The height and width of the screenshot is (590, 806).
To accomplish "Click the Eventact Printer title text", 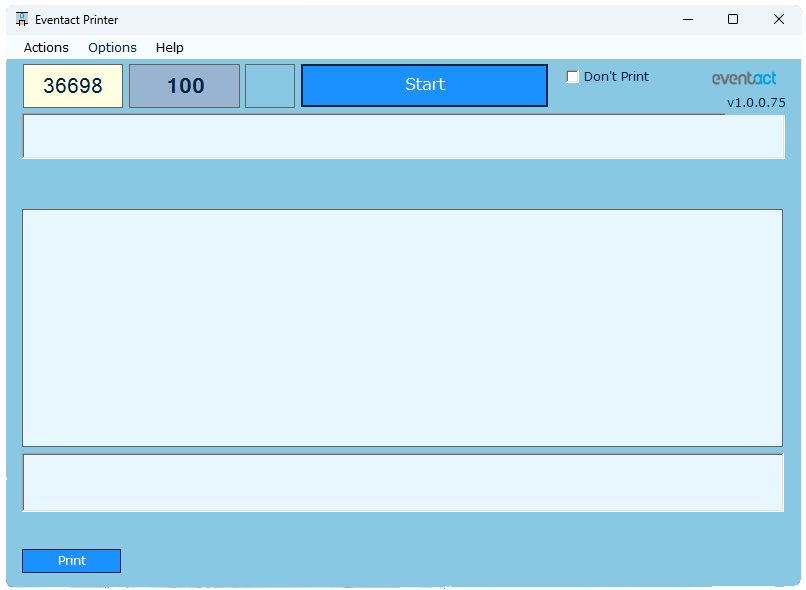I will pos(78,19).
